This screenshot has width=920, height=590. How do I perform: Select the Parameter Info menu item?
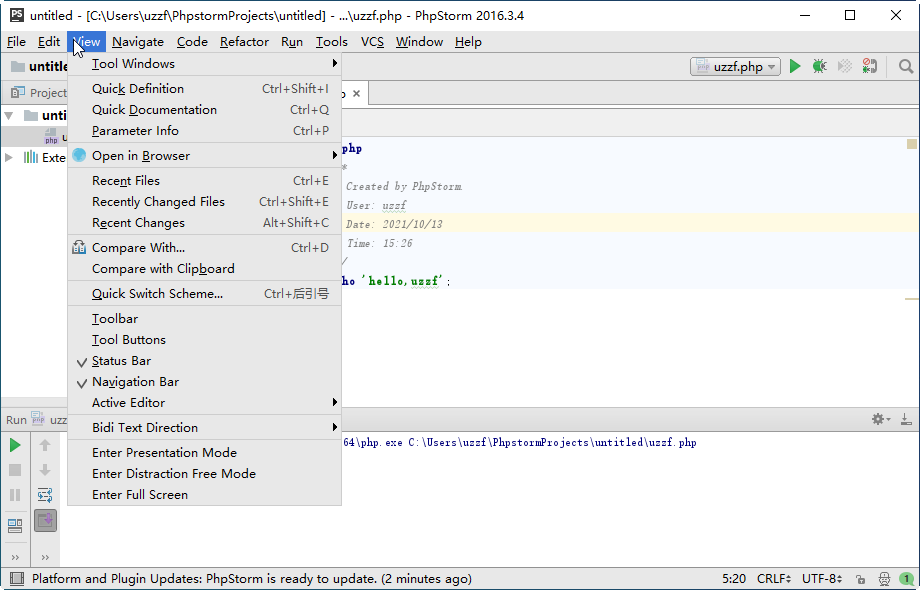pos(204,131)
